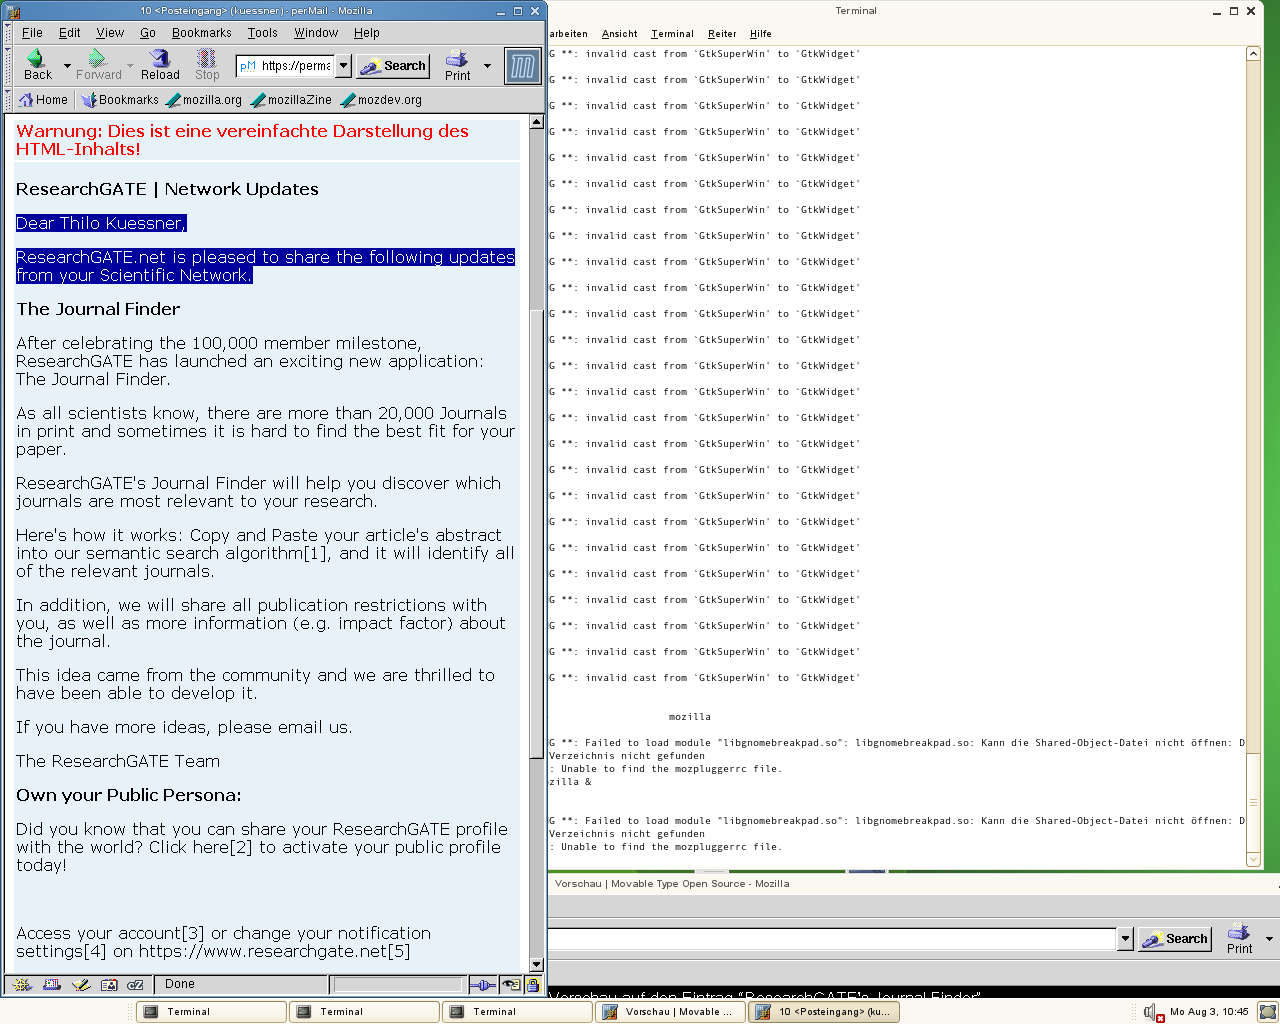This screenshot has width=1280, height=1024.
Task: Launch Composer from the status bar
Action: point(81,985)
